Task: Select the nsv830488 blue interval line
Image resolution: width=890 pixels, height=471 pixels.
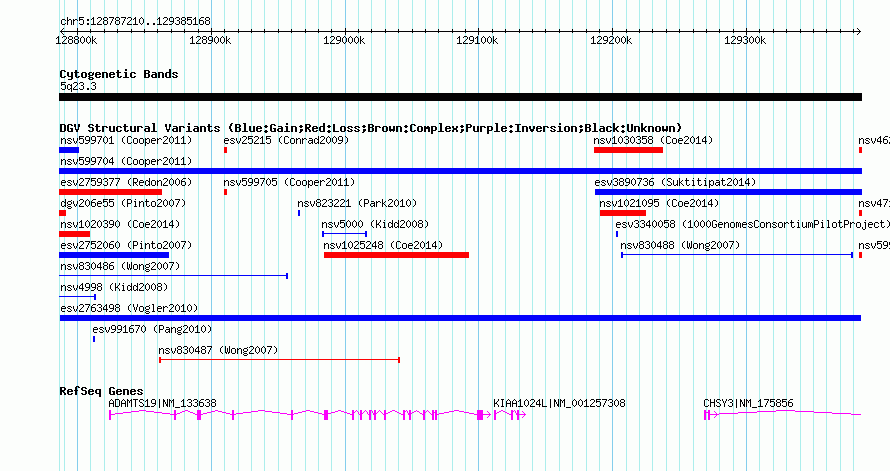Action: pyautogui.click(x=737, y=255)
